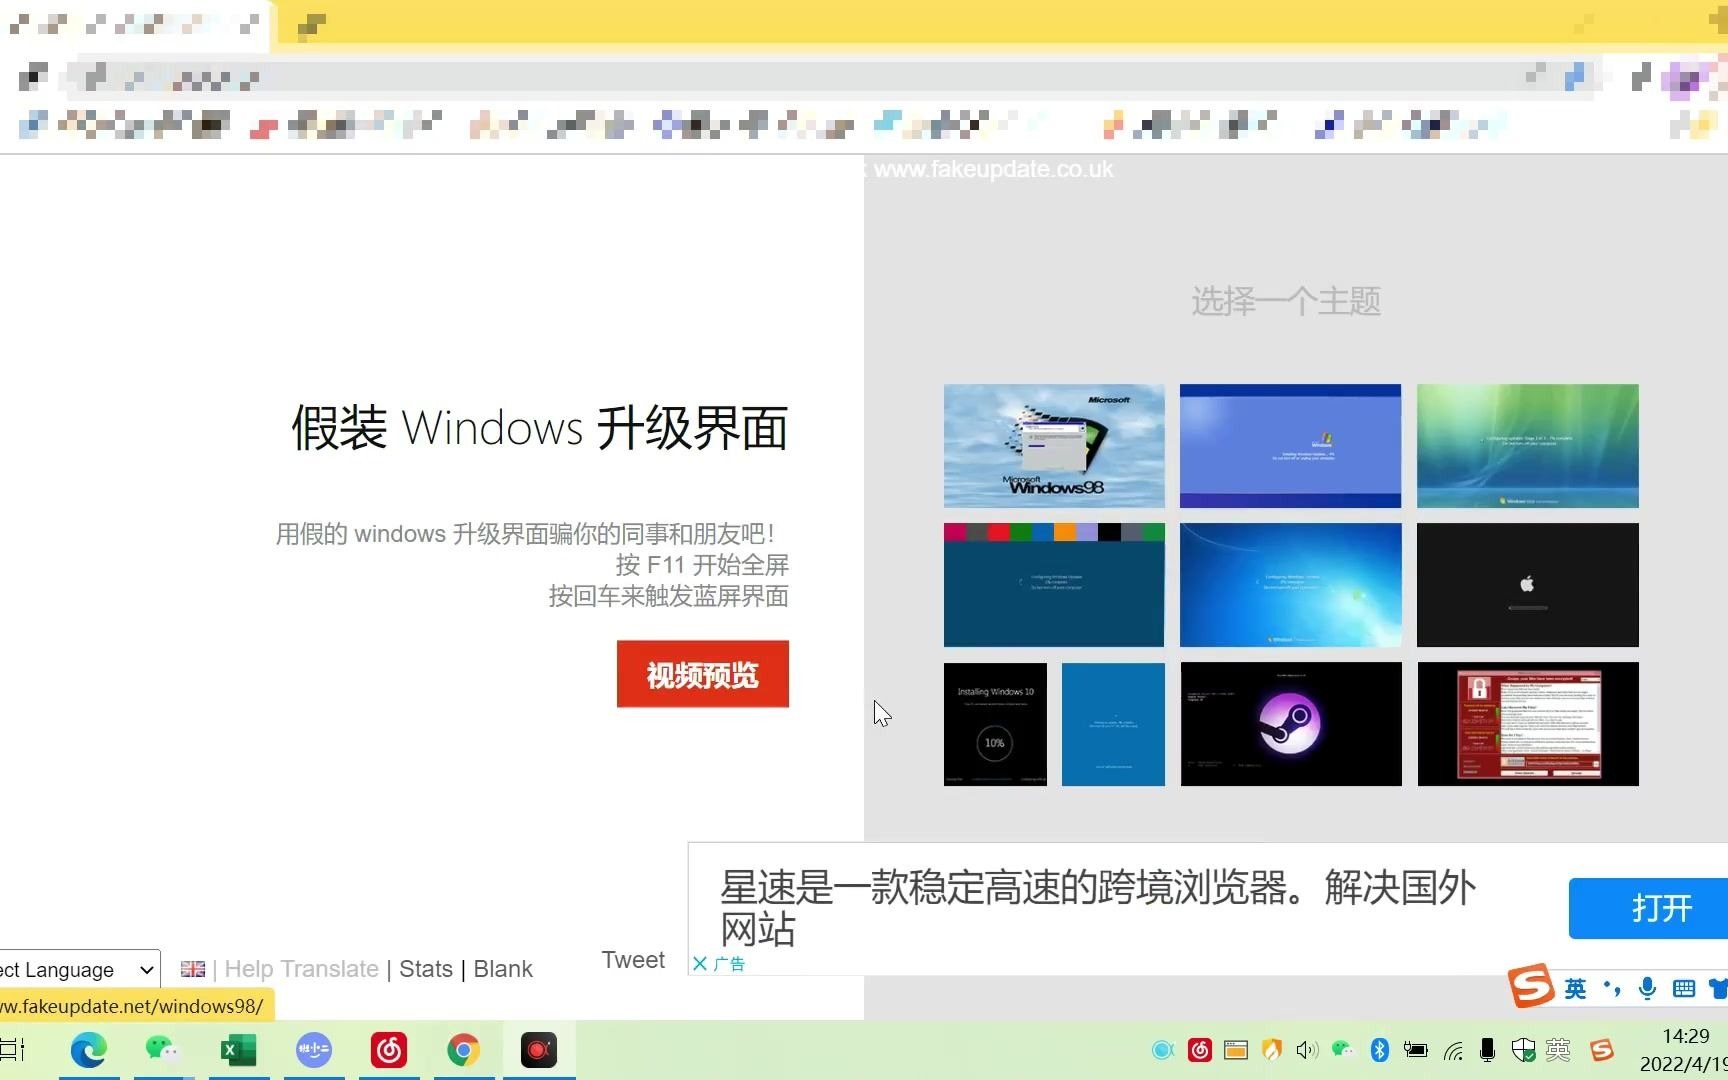Click the 广告 label on the ad
The width and height of the screenshot is (1728, 1080).
730,964
